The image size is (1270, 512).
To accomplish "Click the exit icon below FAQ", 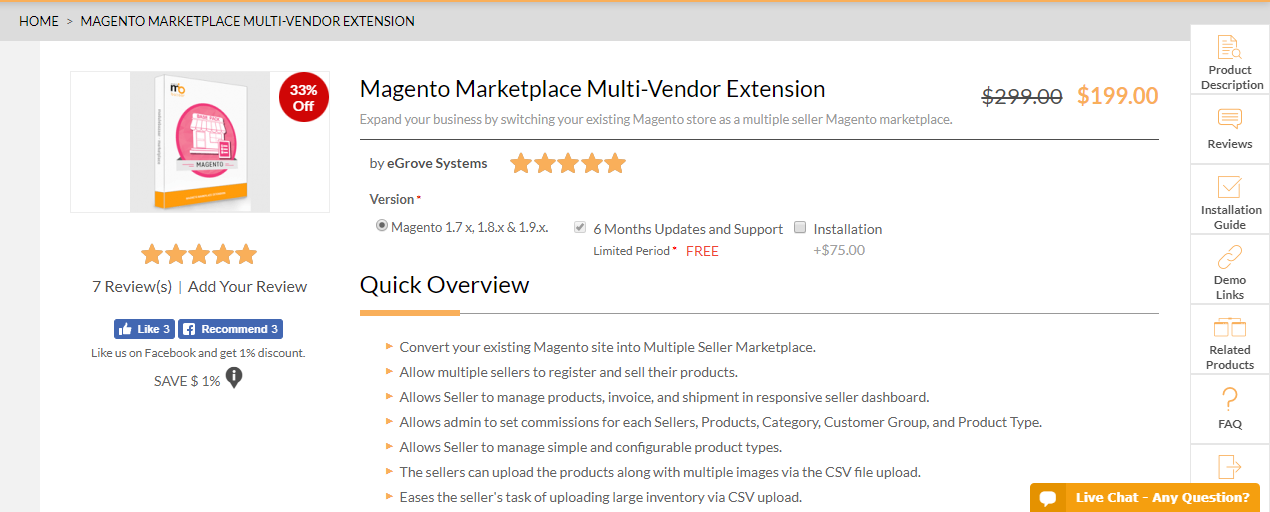I will tap(1229, 466).
